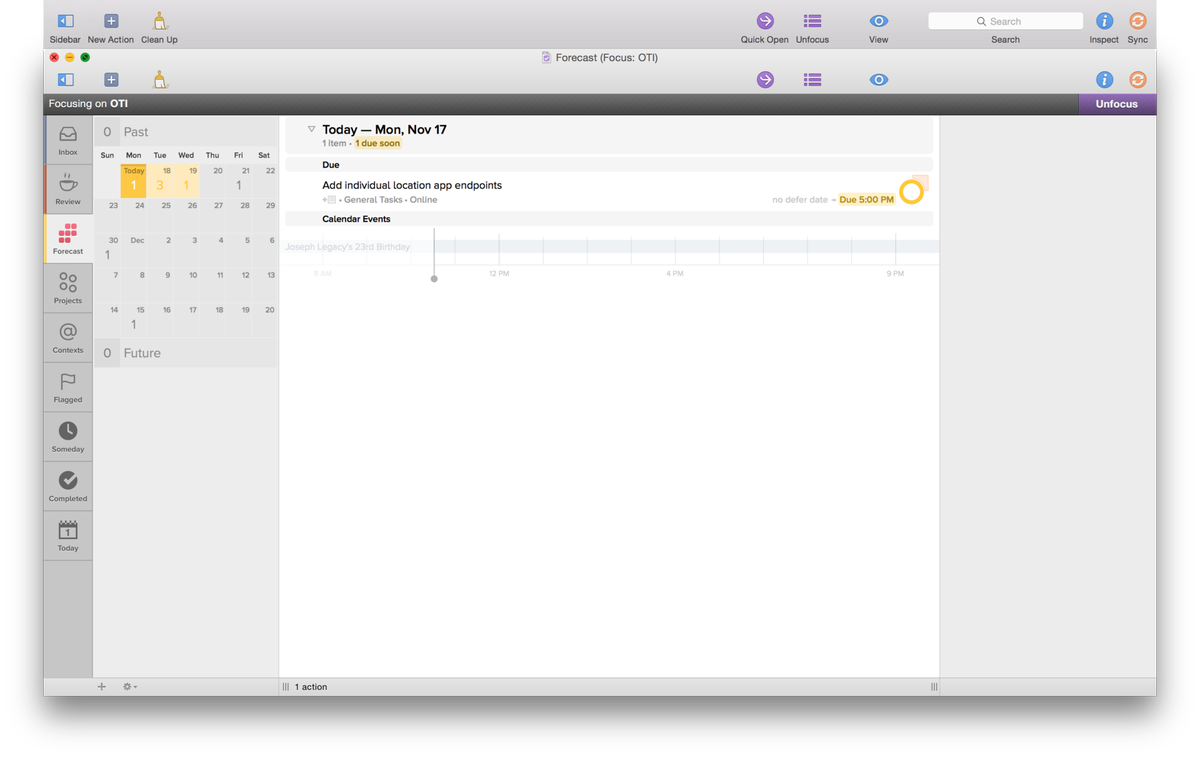Click the 'Due 5:00 PM' date badge
Screen dimensions: 1200x758
[x=866, y=200]
